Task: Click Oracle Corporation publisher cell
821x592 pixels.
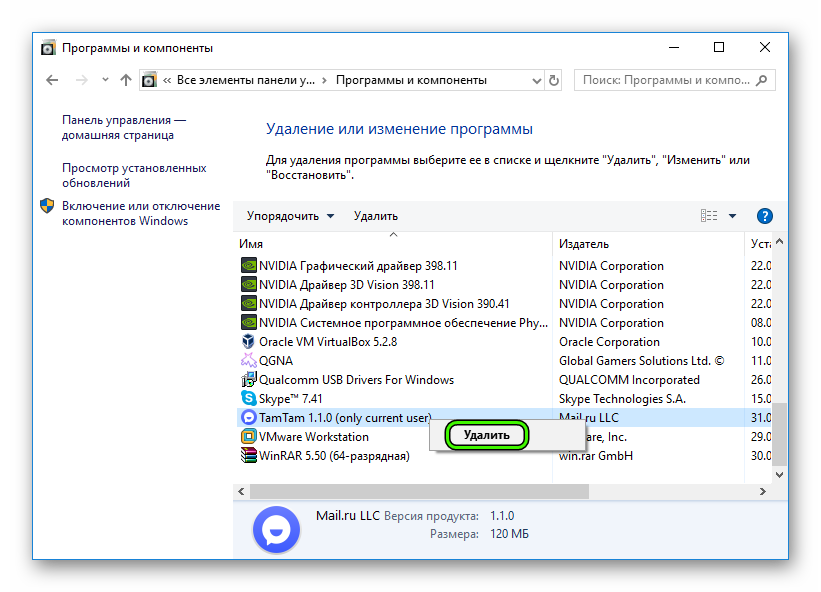Action: (609, 342)
